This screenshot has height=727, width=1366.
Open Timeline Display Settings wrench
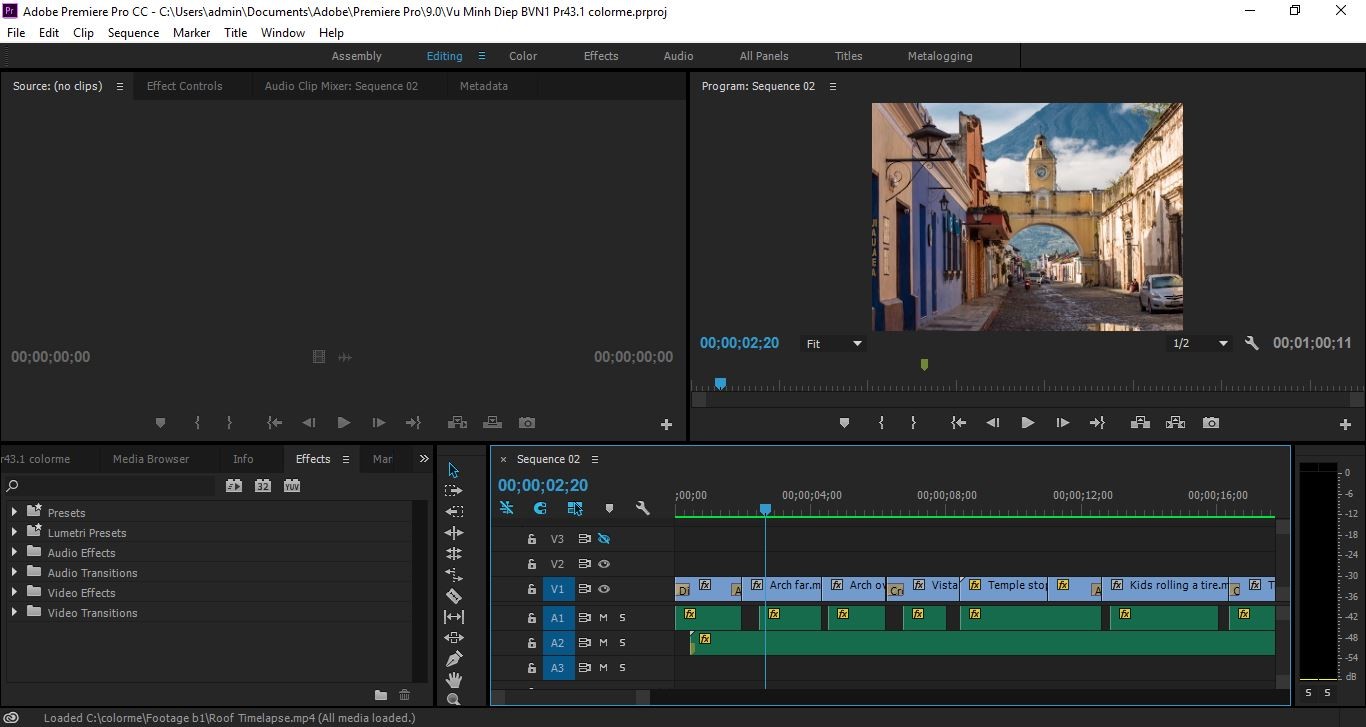(643, 508)
